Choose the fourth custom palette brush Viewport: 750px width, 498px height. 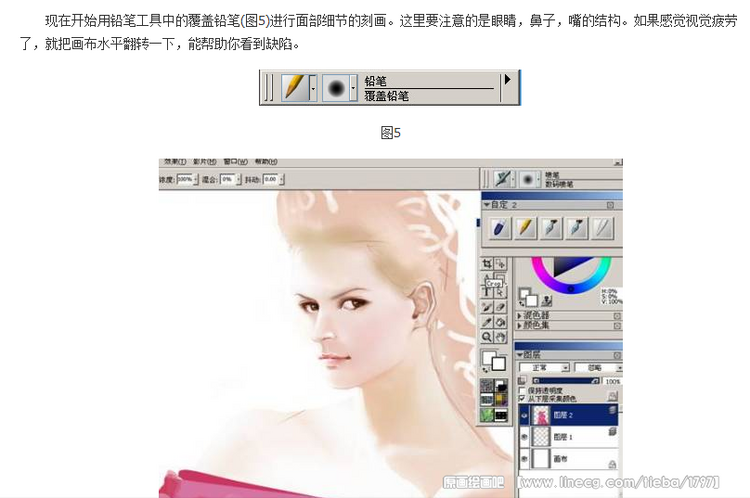(577, 228)
